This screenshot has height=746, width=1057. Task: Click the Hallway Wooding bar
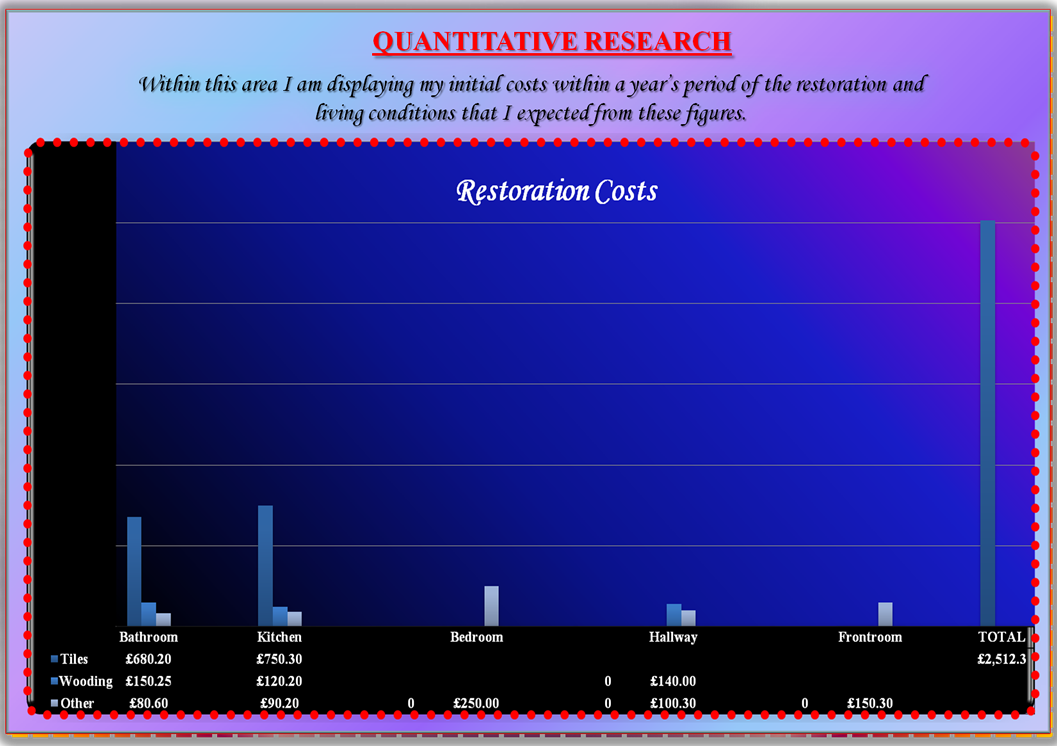[x=674, y=615]
